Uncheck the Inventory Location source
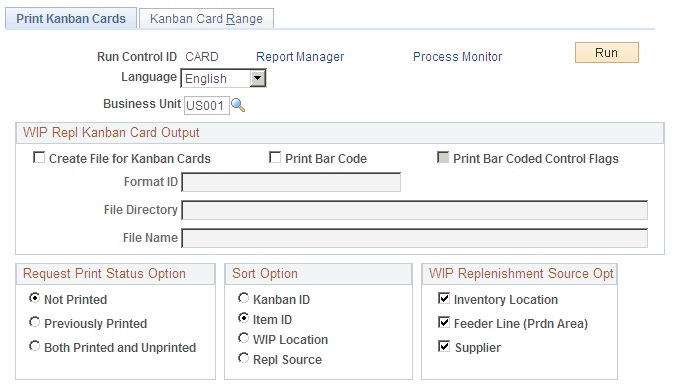The image size is (674, 386). pyautogui.click(x=444, y=298)
